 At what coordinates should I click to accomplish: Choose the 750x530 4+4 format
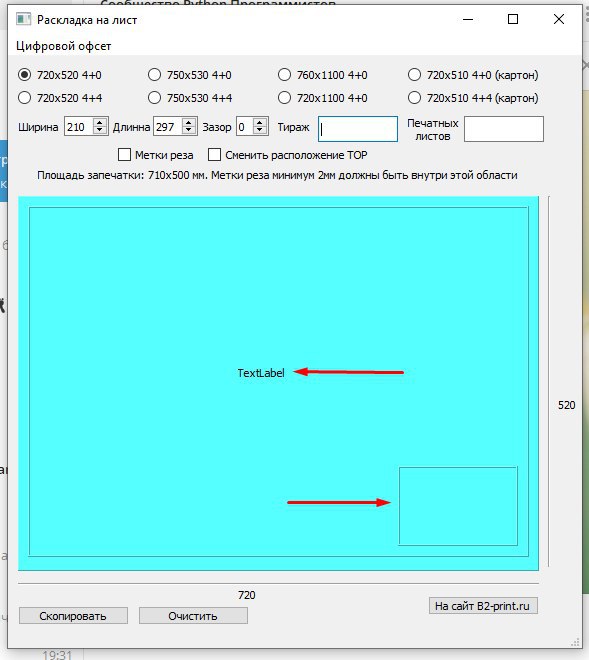pyautogui.click(x=190, y=98)
